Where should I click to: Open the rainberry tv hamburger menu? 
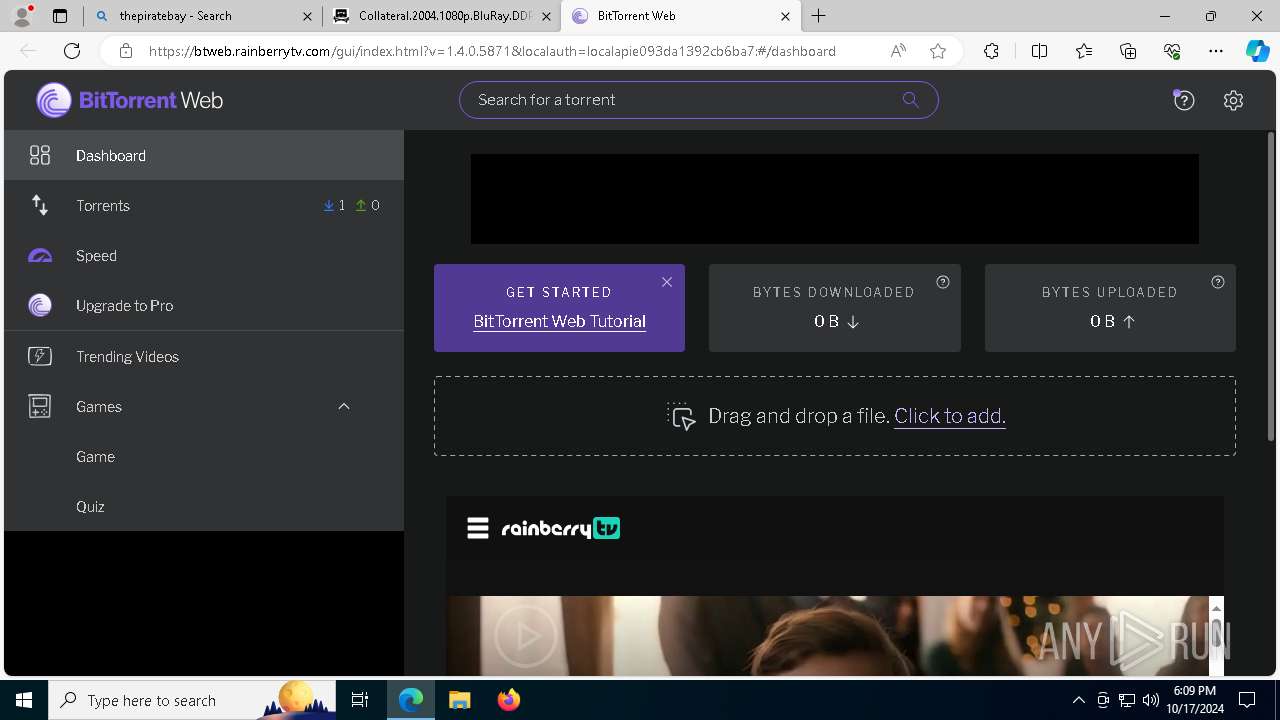pyautogui.click(x=478, y=528)
